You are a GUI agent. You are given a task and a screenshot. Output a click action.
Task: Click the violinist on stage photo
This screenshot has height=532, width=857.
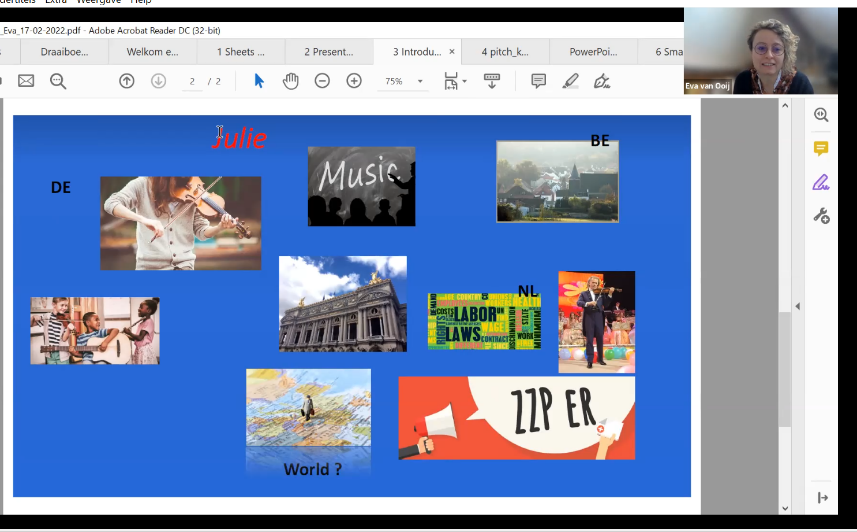597,322
